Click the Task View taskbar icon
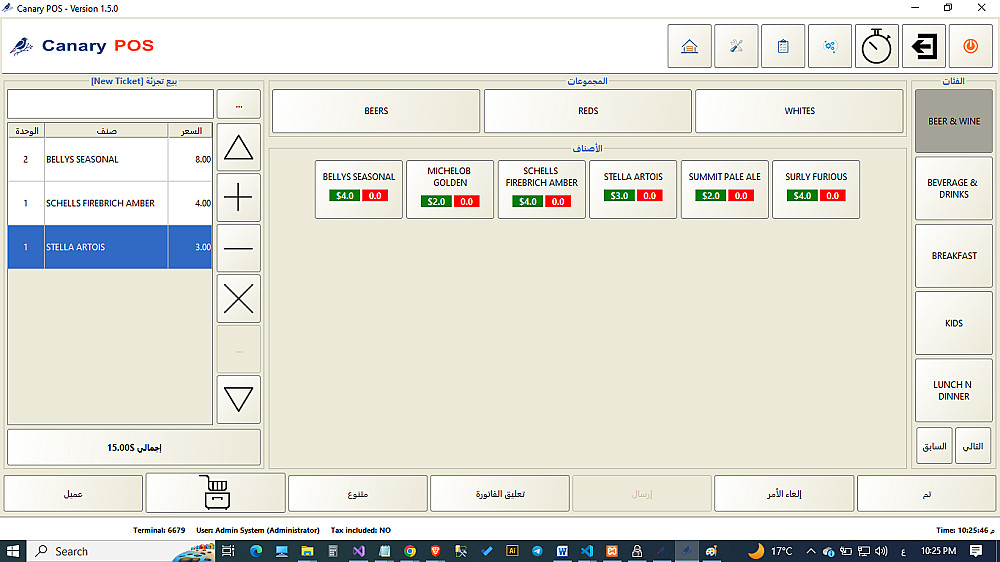The image size is (1000, 562). [x=228, y=551]
